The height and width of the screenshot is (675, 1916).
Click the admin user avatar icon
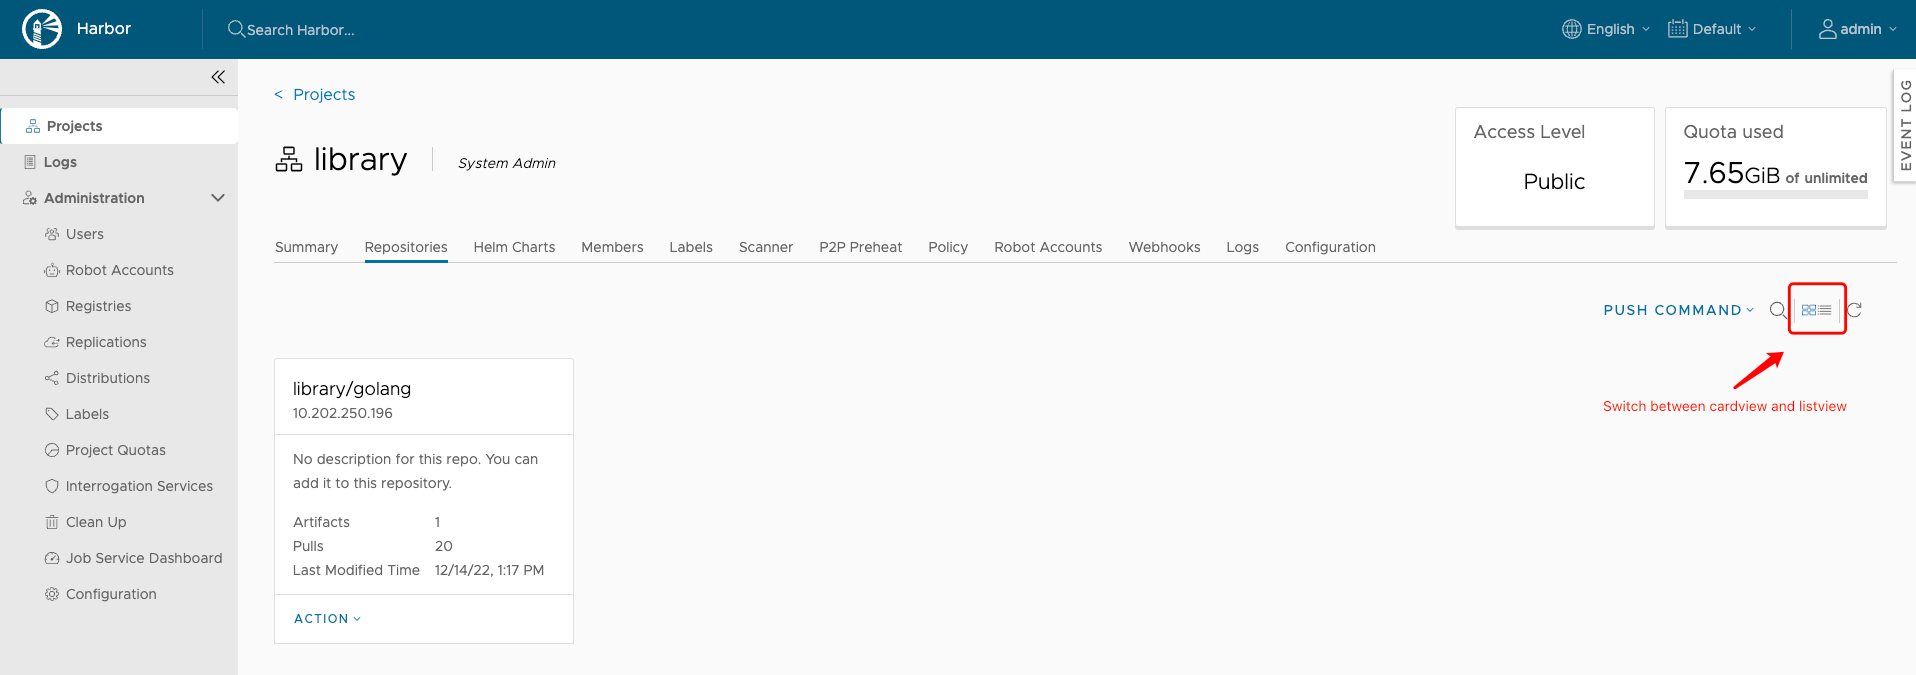[x=1828, y=29]
